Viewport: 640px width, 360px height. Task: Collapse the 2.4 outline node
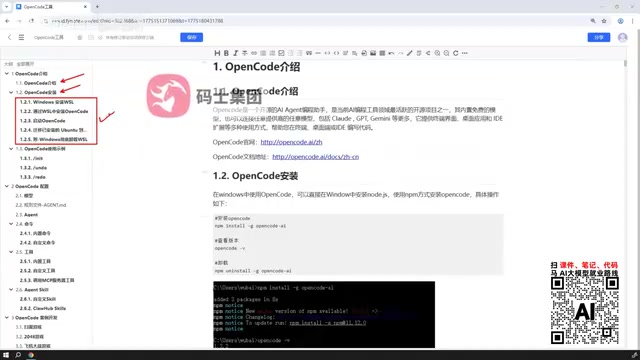click(11, 224)
